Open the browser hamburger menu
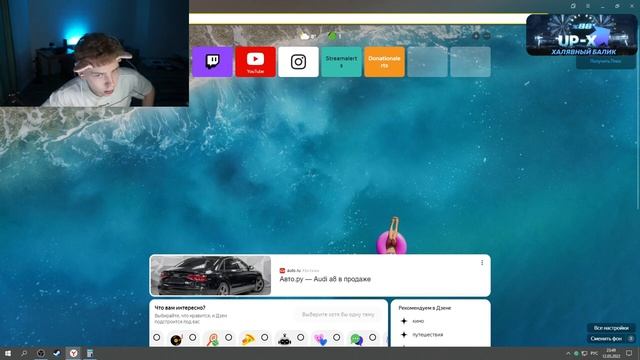Image resolution: width=640 pixels, height=360 pixels. click(x=588, y=6)
